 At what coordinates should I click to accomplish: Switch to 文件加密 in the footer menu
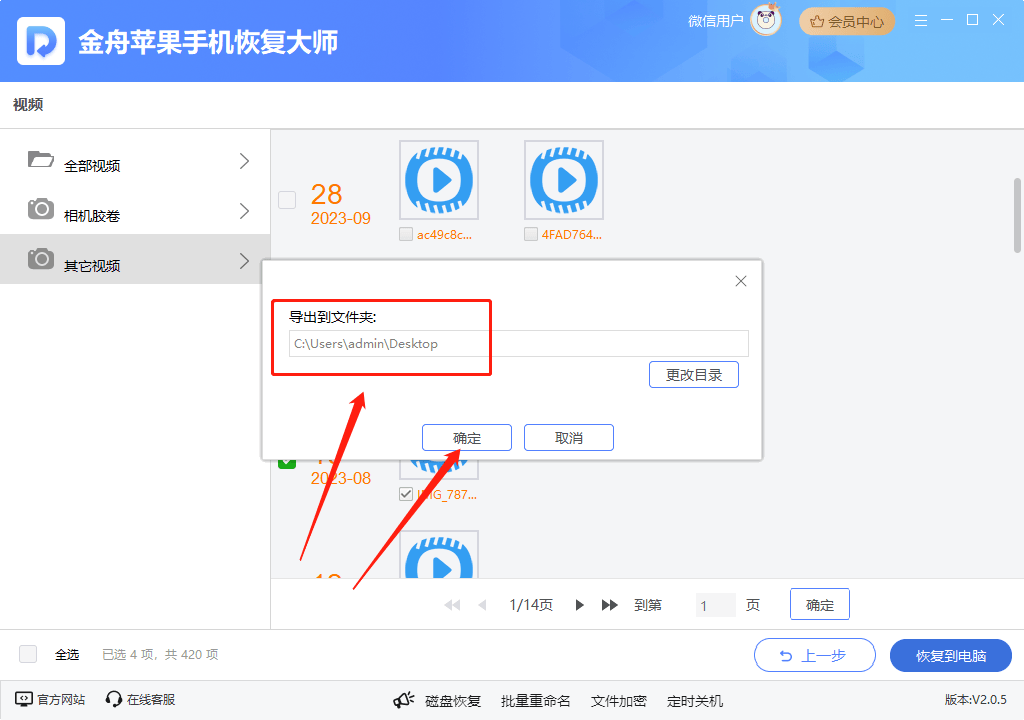coord(618,700)
